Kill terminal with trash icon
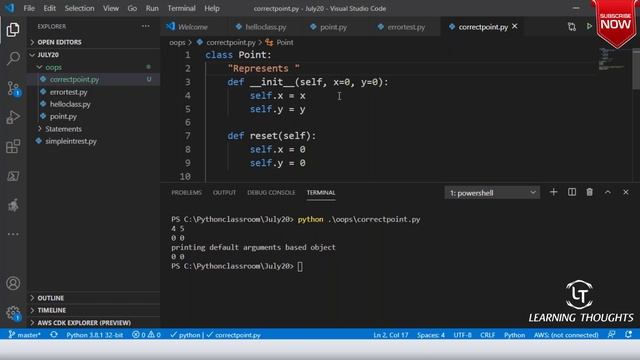Screen dimensions: 640x360 [589, 192]
